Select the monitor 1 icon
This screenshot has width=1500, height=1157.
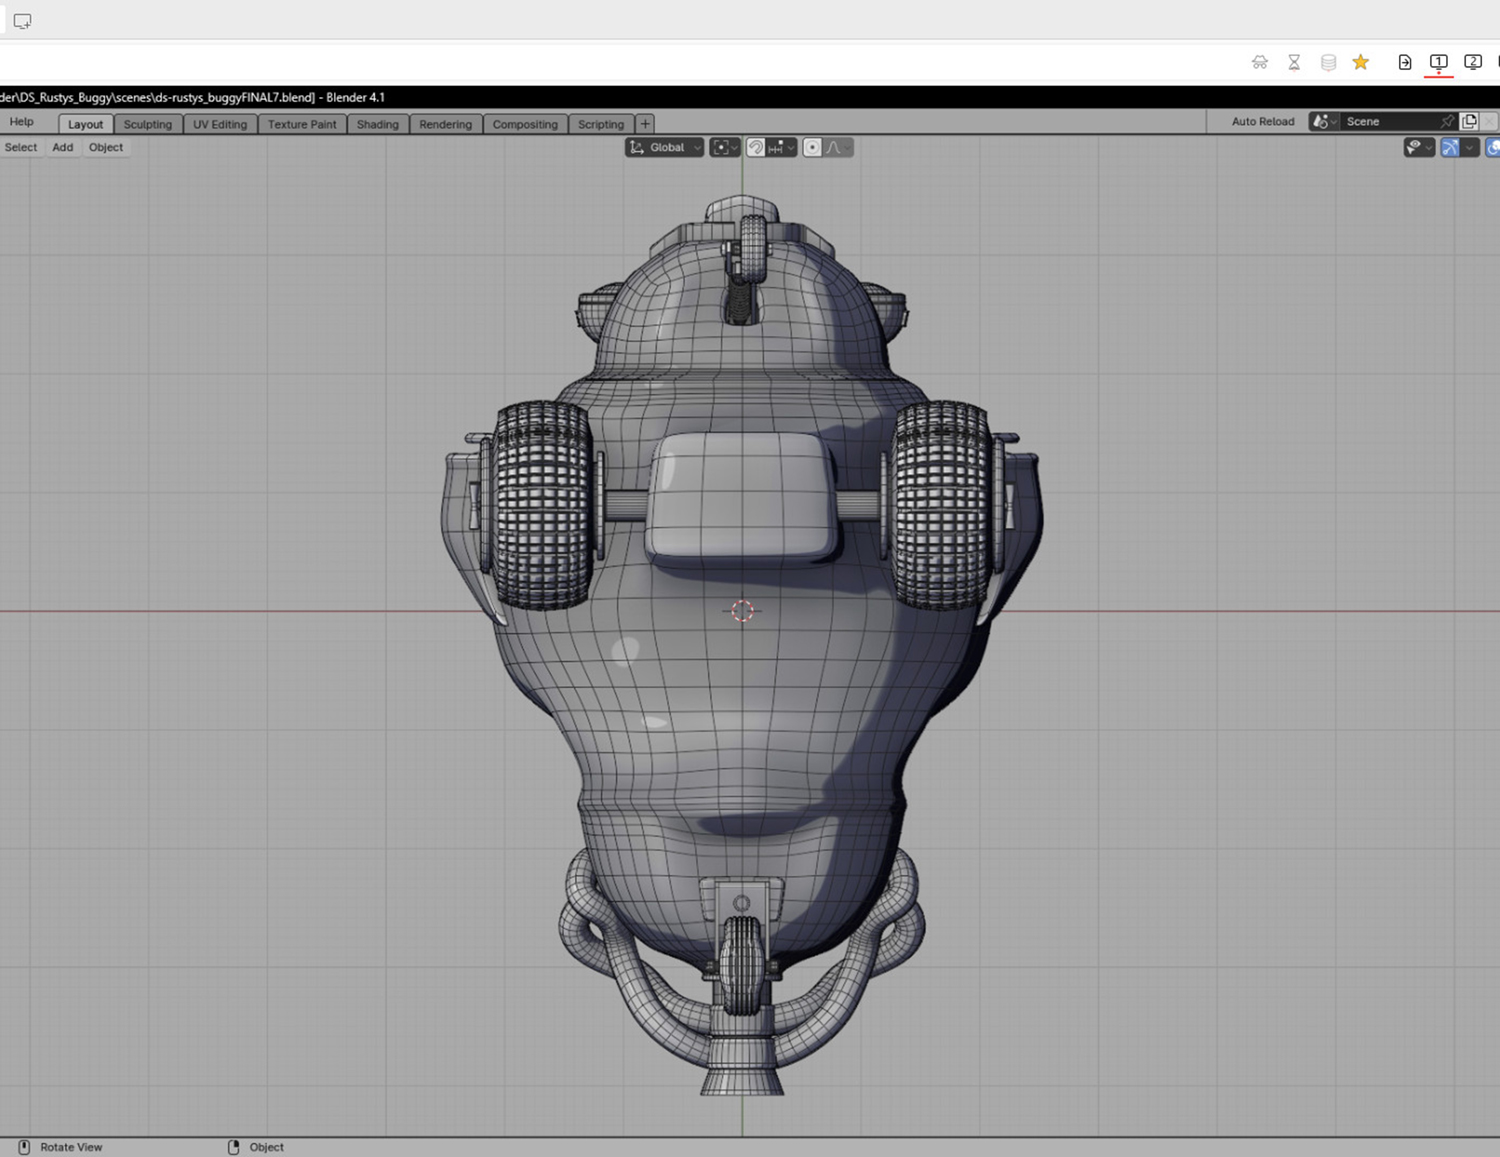coord(1438,62)
